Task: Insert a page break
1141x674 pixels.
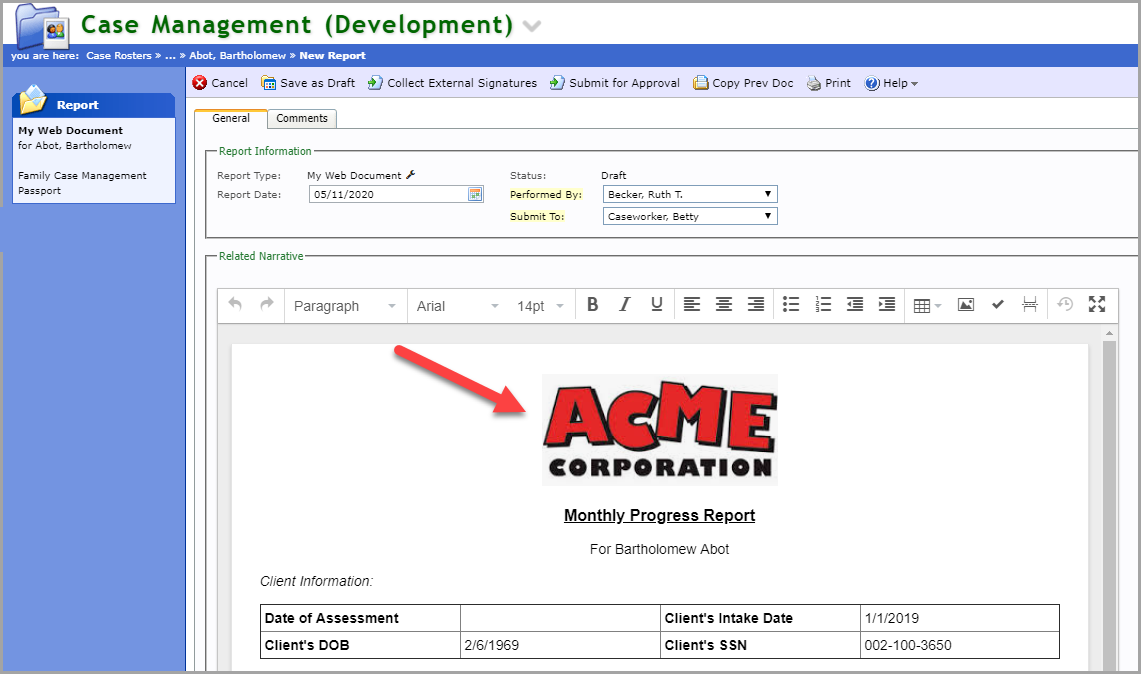Action: [x=1030, y=305]
